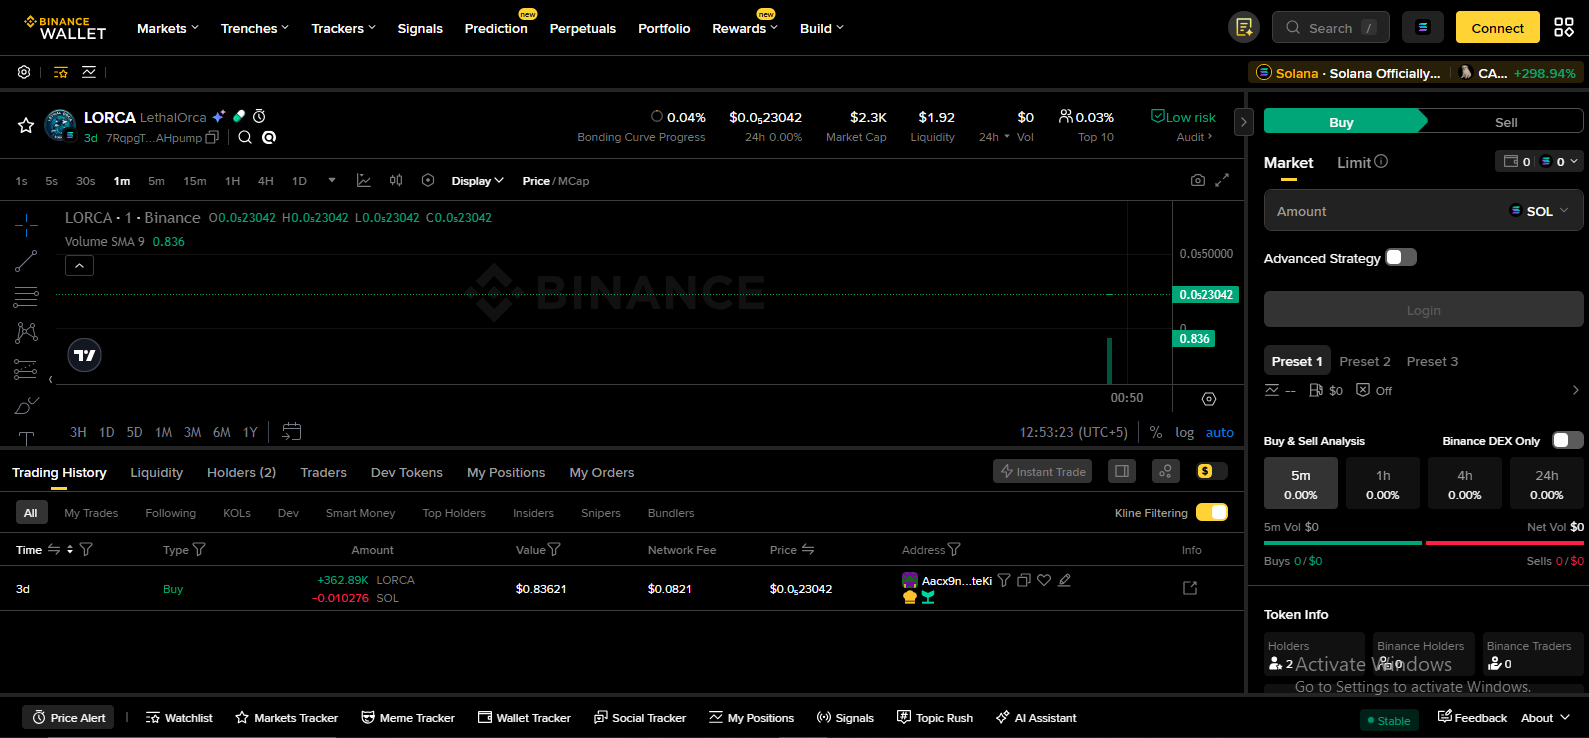Open the Holders (2) tab
Viewport: 1589px width, 738px height.
[x=241, y=472]
